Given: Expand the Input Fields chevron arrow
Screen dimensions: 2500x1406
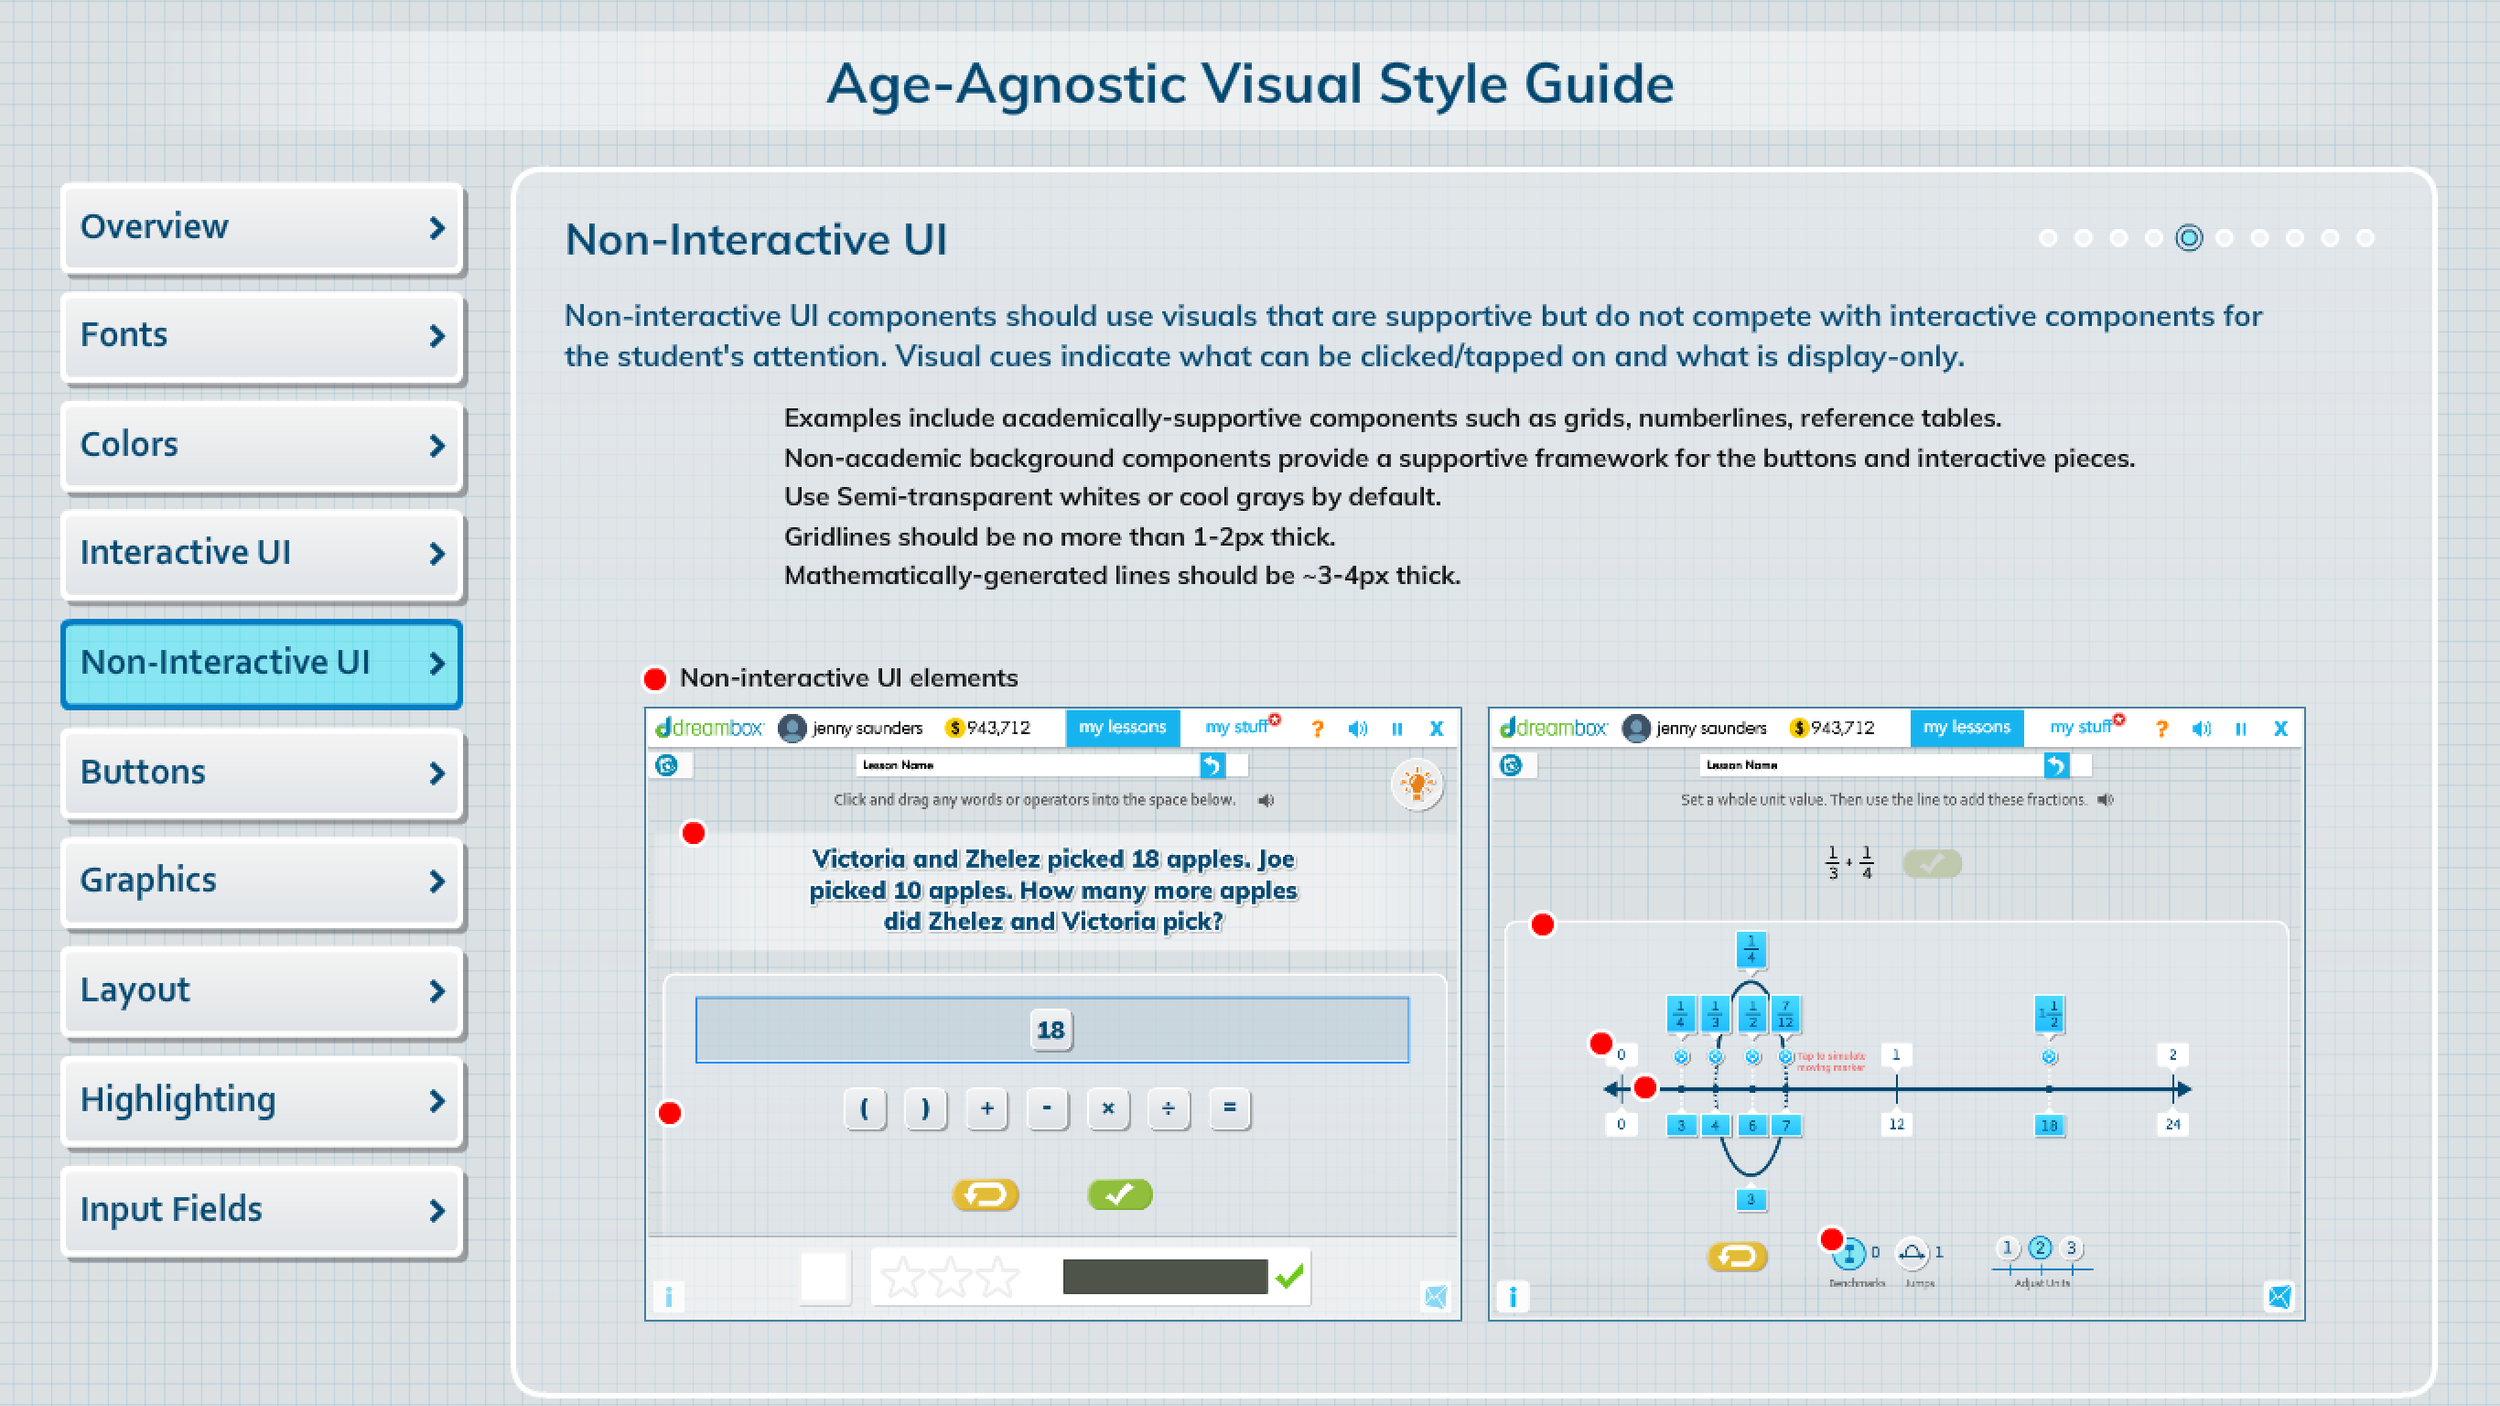Looking at the screenshot, I should coord(436,1211).
